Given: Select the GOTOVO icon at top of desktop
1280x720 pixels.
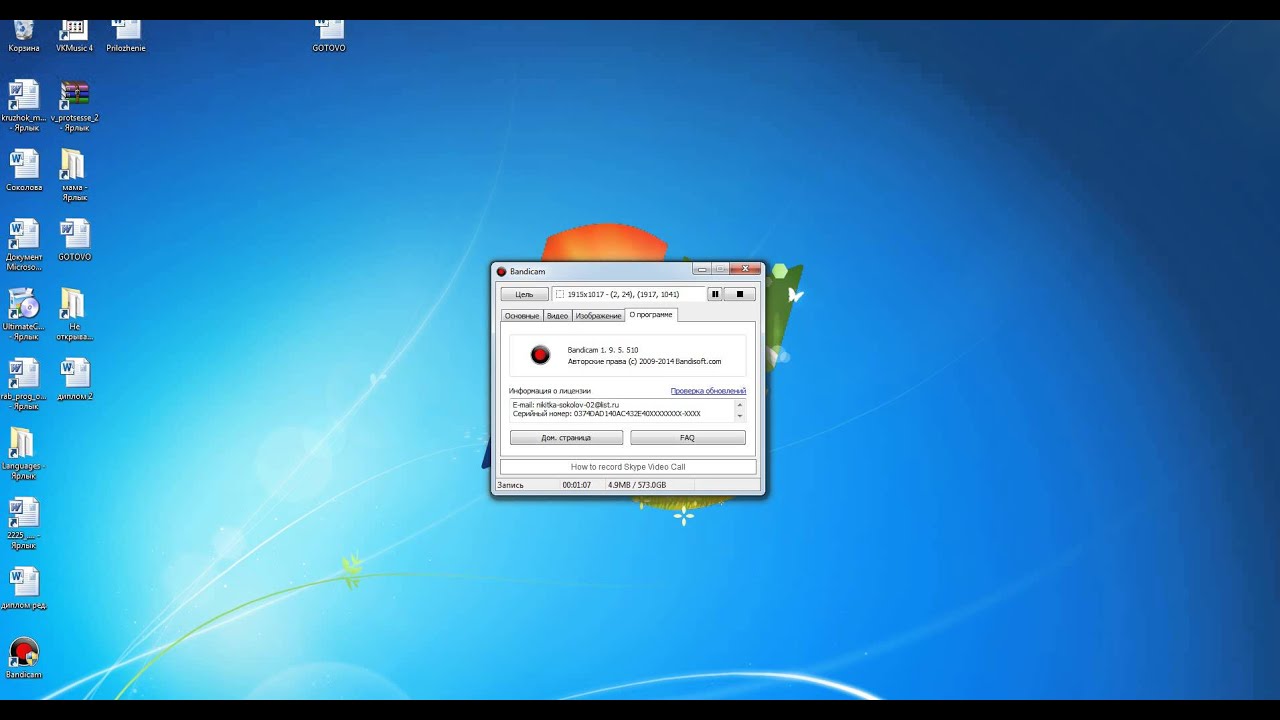Looking at the screenshot, I should point(329,36).
